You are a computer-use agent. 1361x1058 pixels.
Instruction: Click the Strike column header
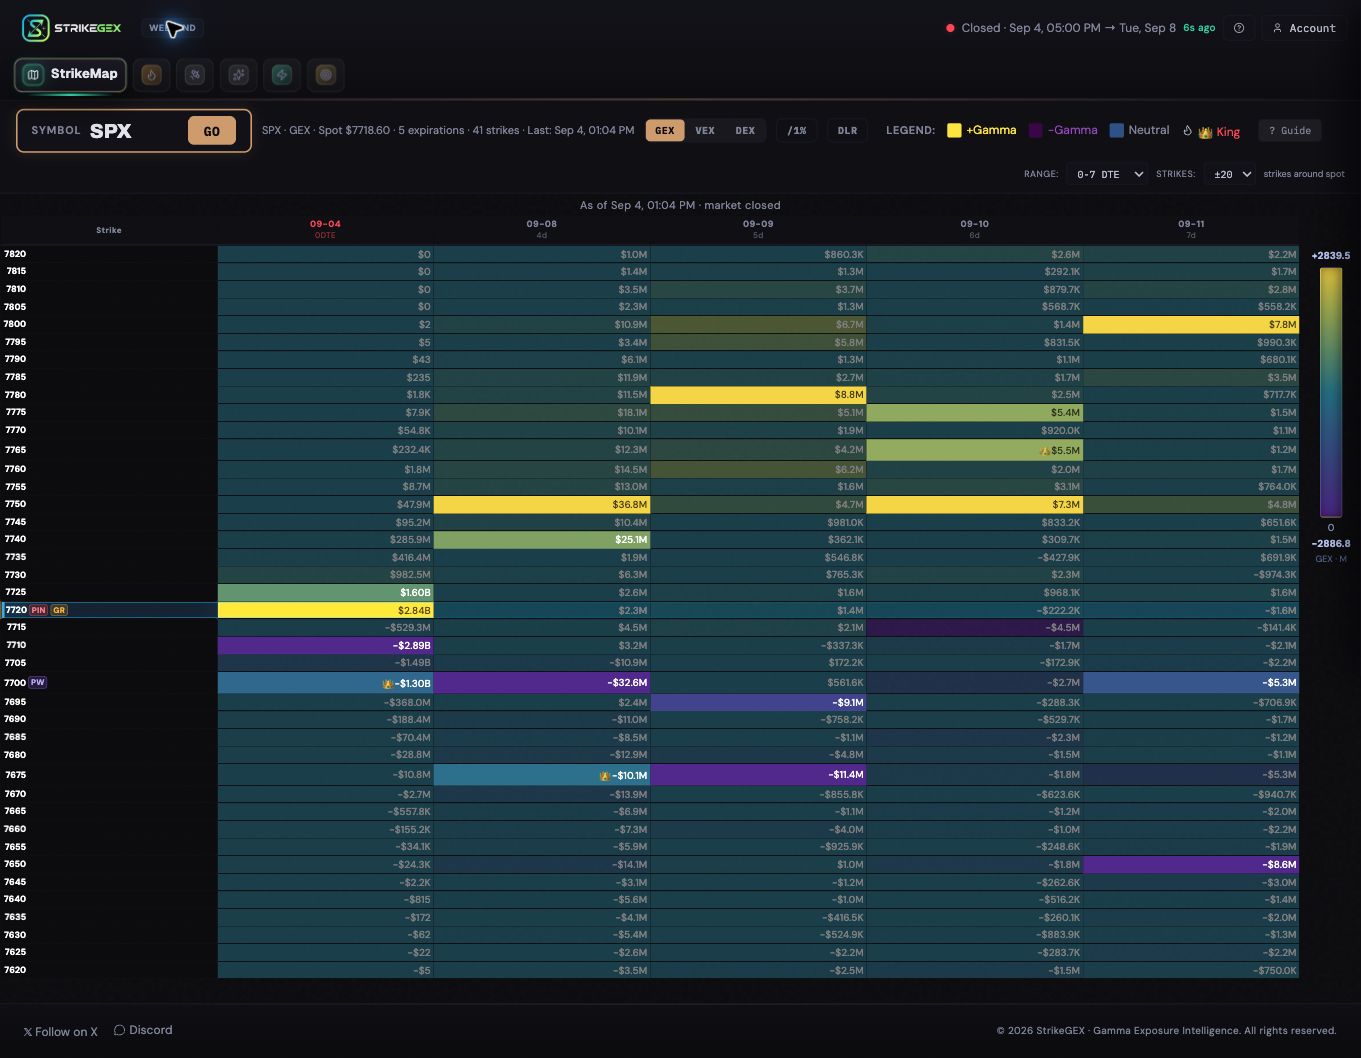[x=109, y=230]
